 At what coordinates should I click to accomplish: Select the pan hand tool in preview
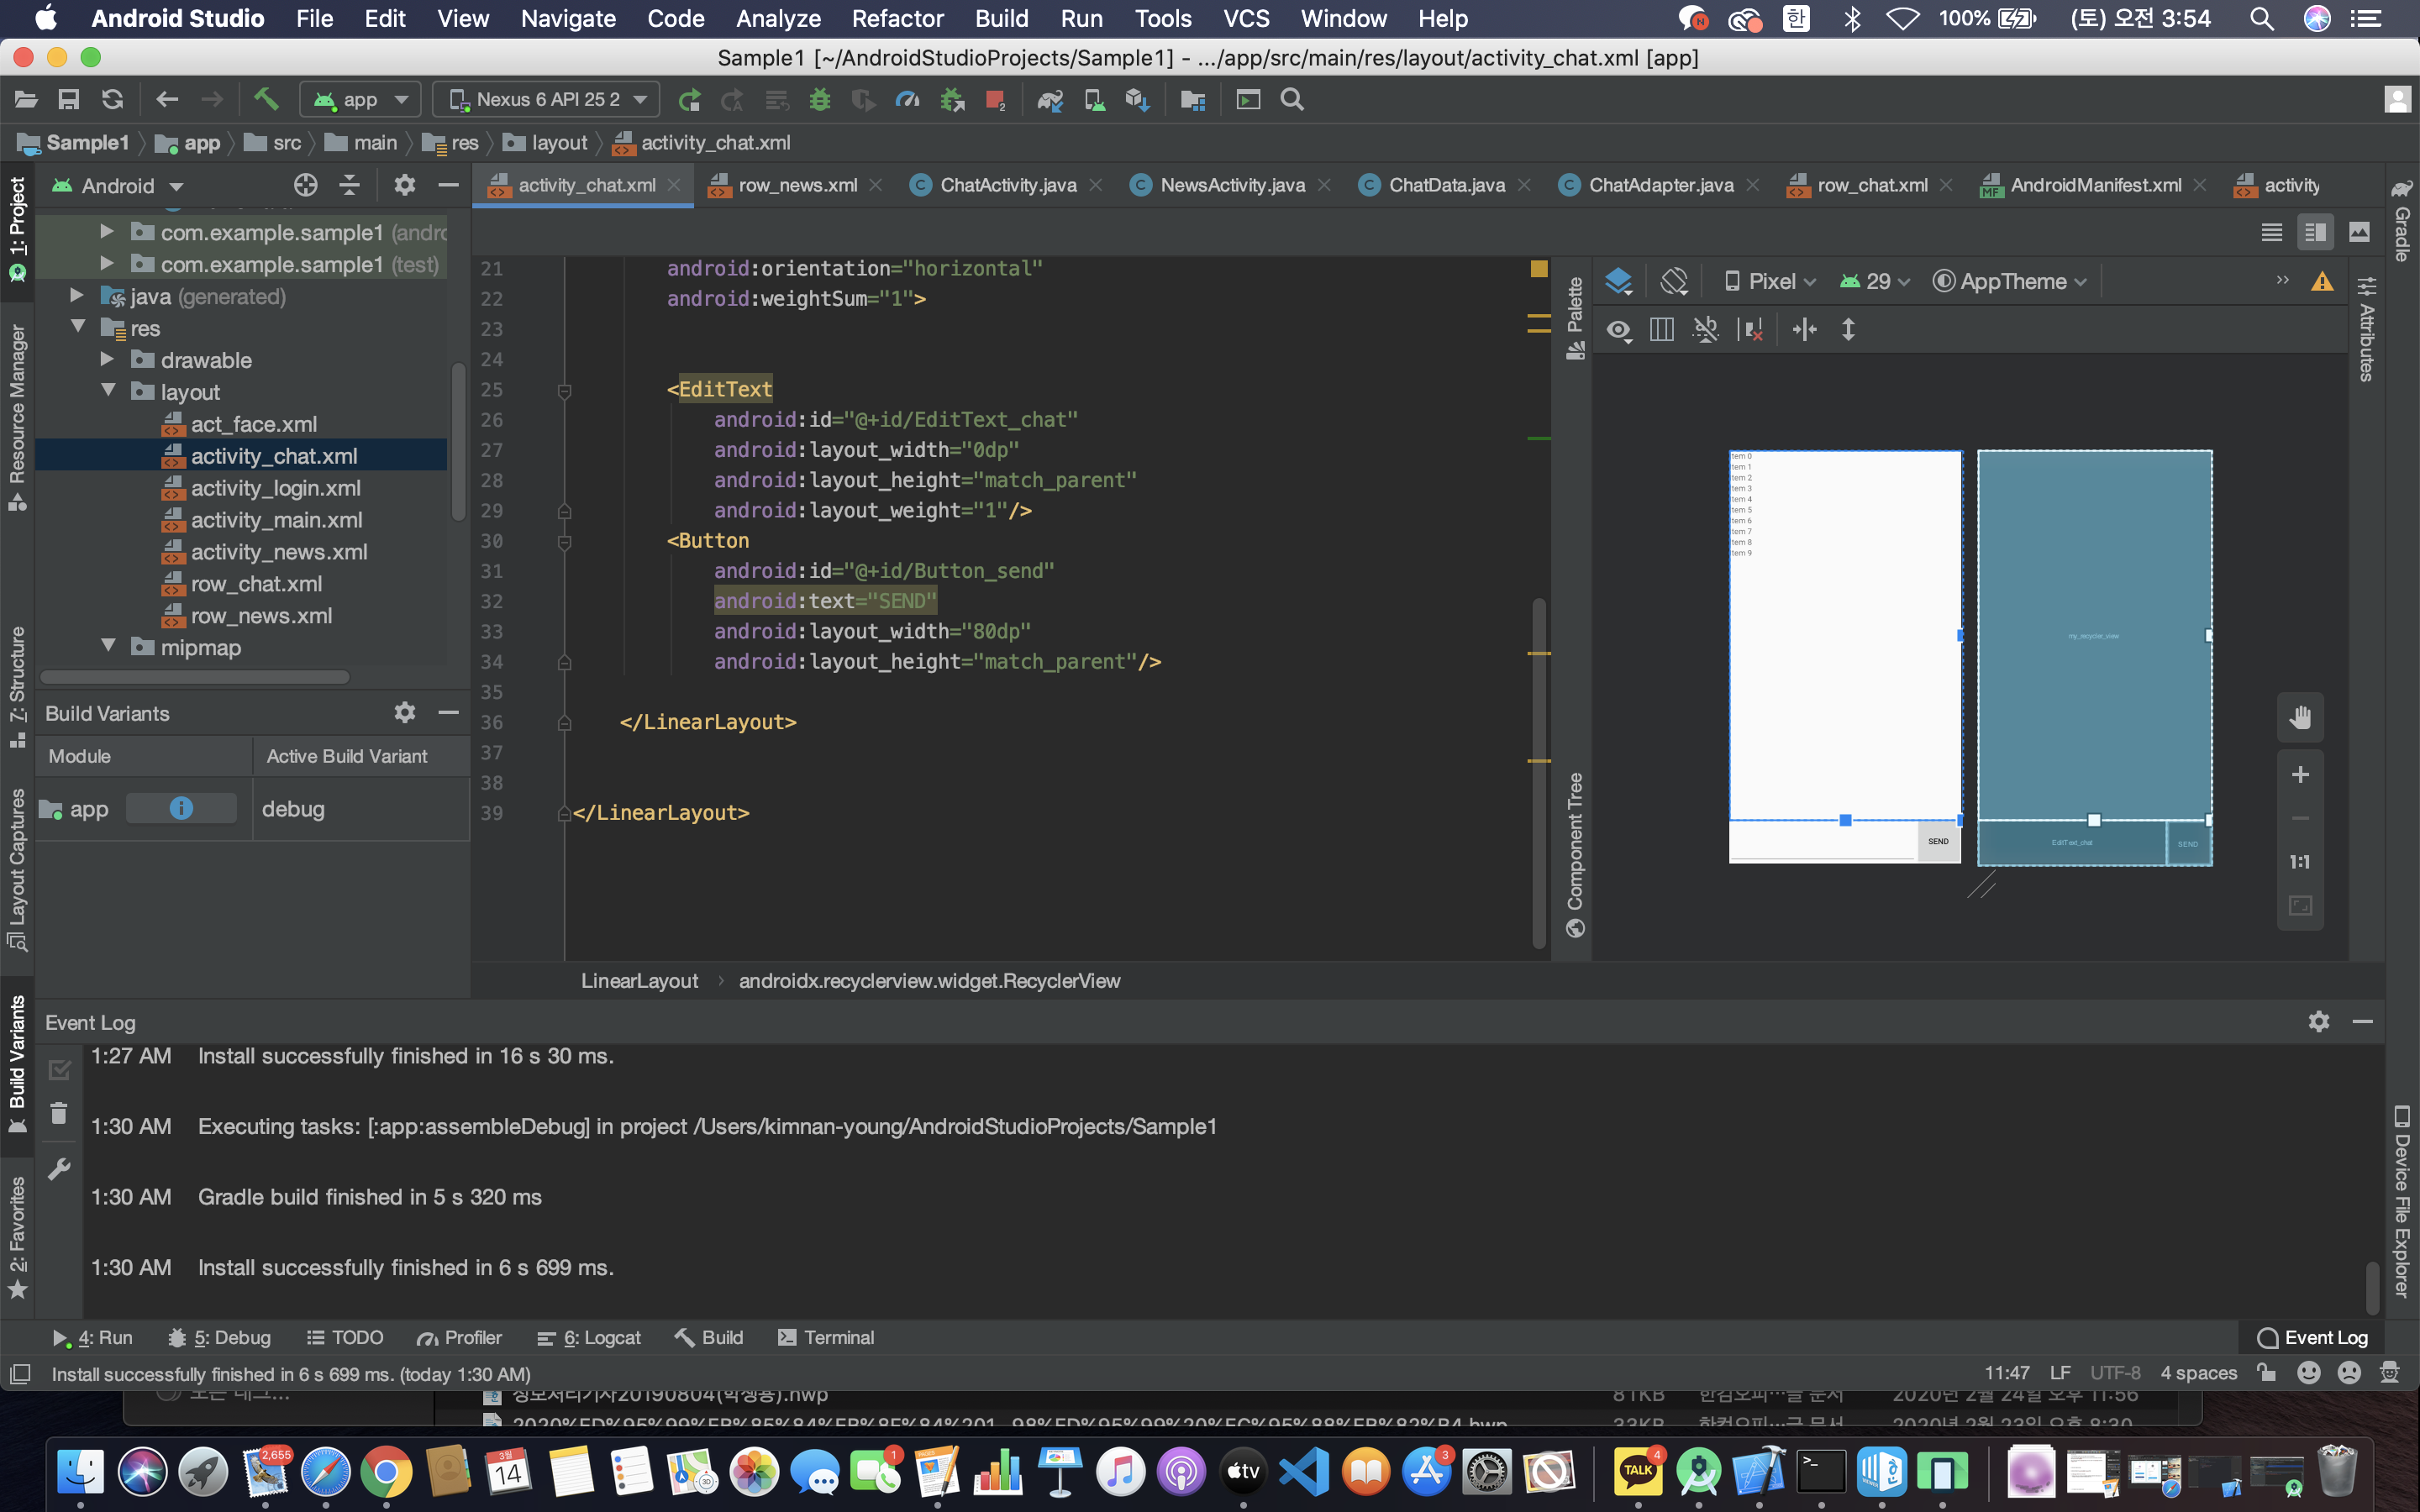click(x=2300, y=717)
